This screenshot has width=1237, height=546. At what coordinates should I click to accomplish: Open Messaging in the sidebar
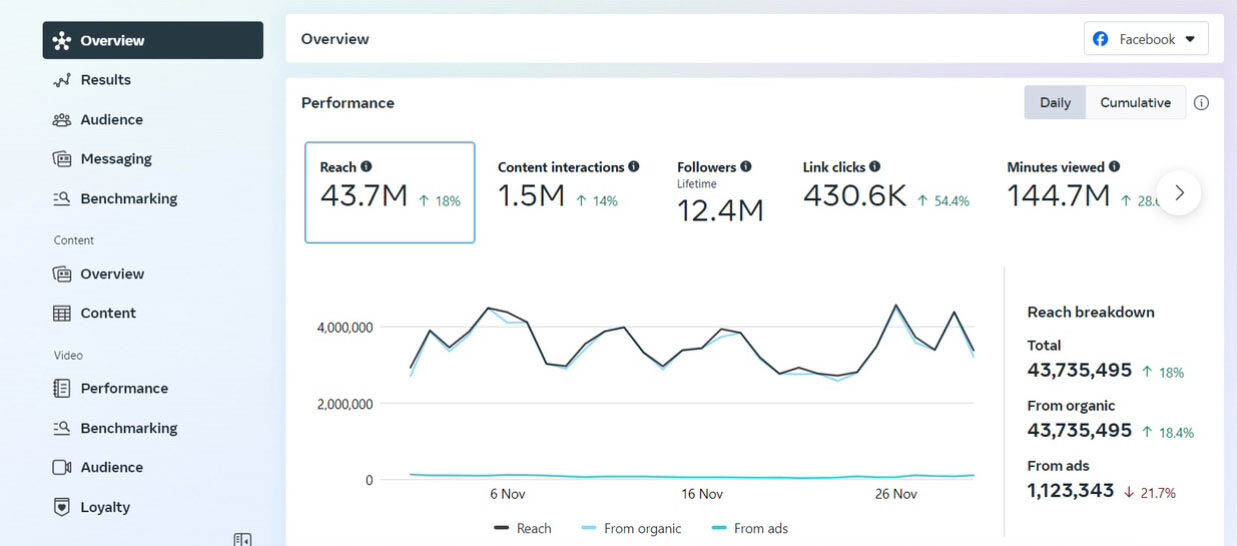[116, 159]
